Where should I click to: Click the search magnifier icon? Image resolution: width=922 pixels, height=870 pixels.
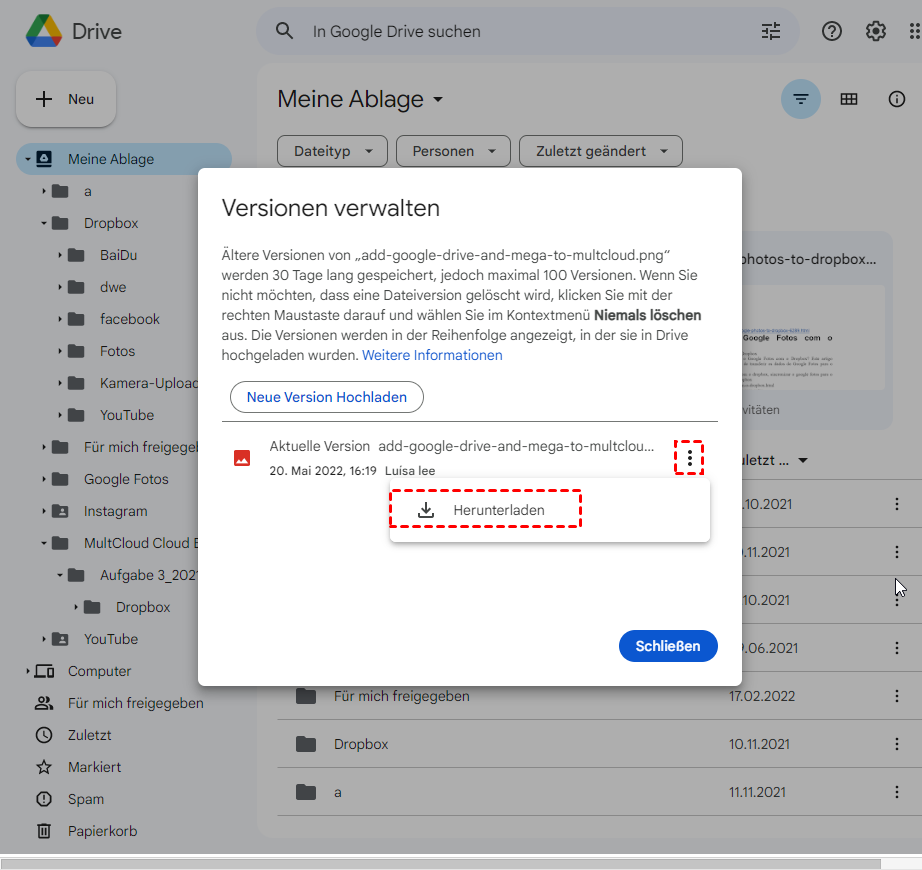click(x=285, y=31)
